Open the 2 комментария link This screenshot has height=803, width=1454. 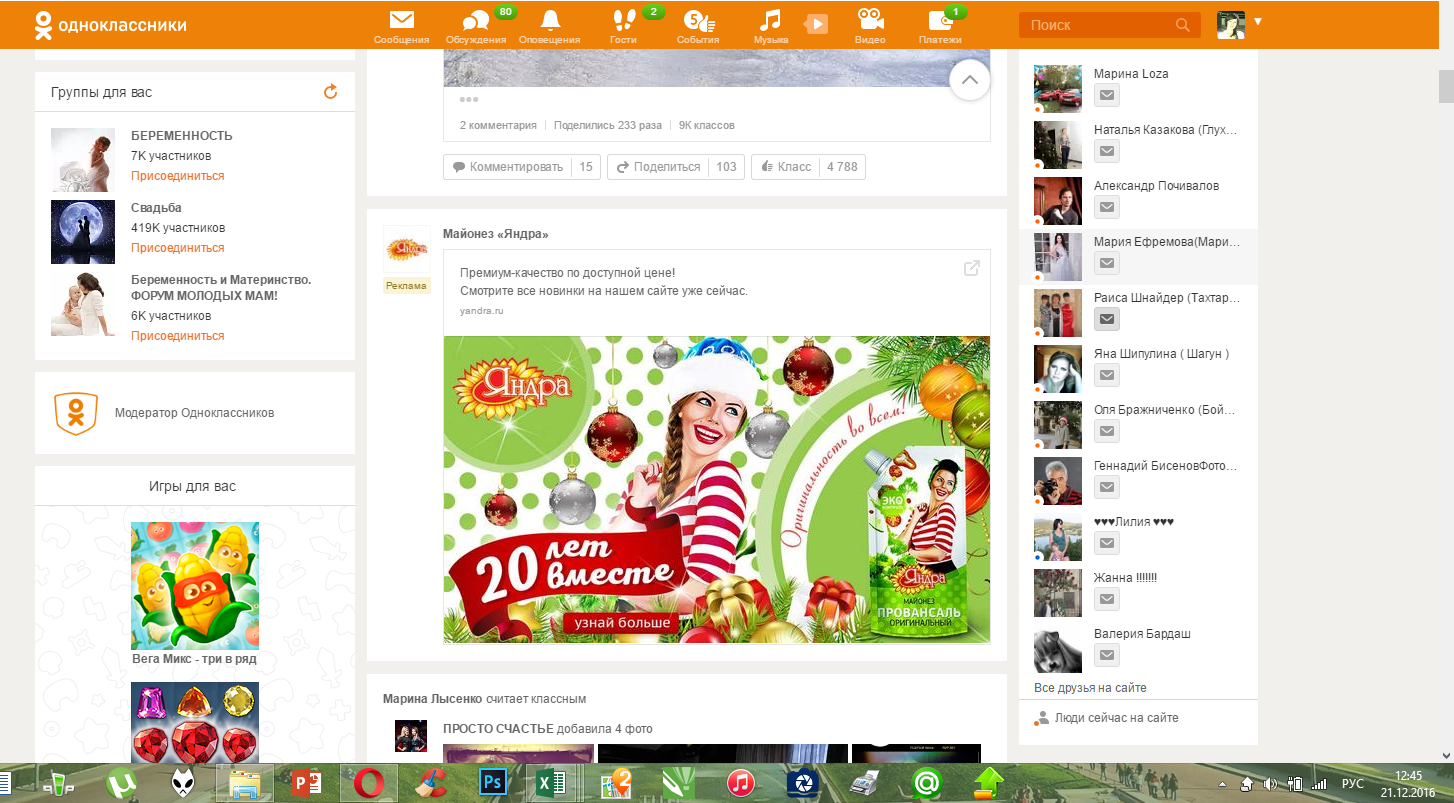[497, 126]
